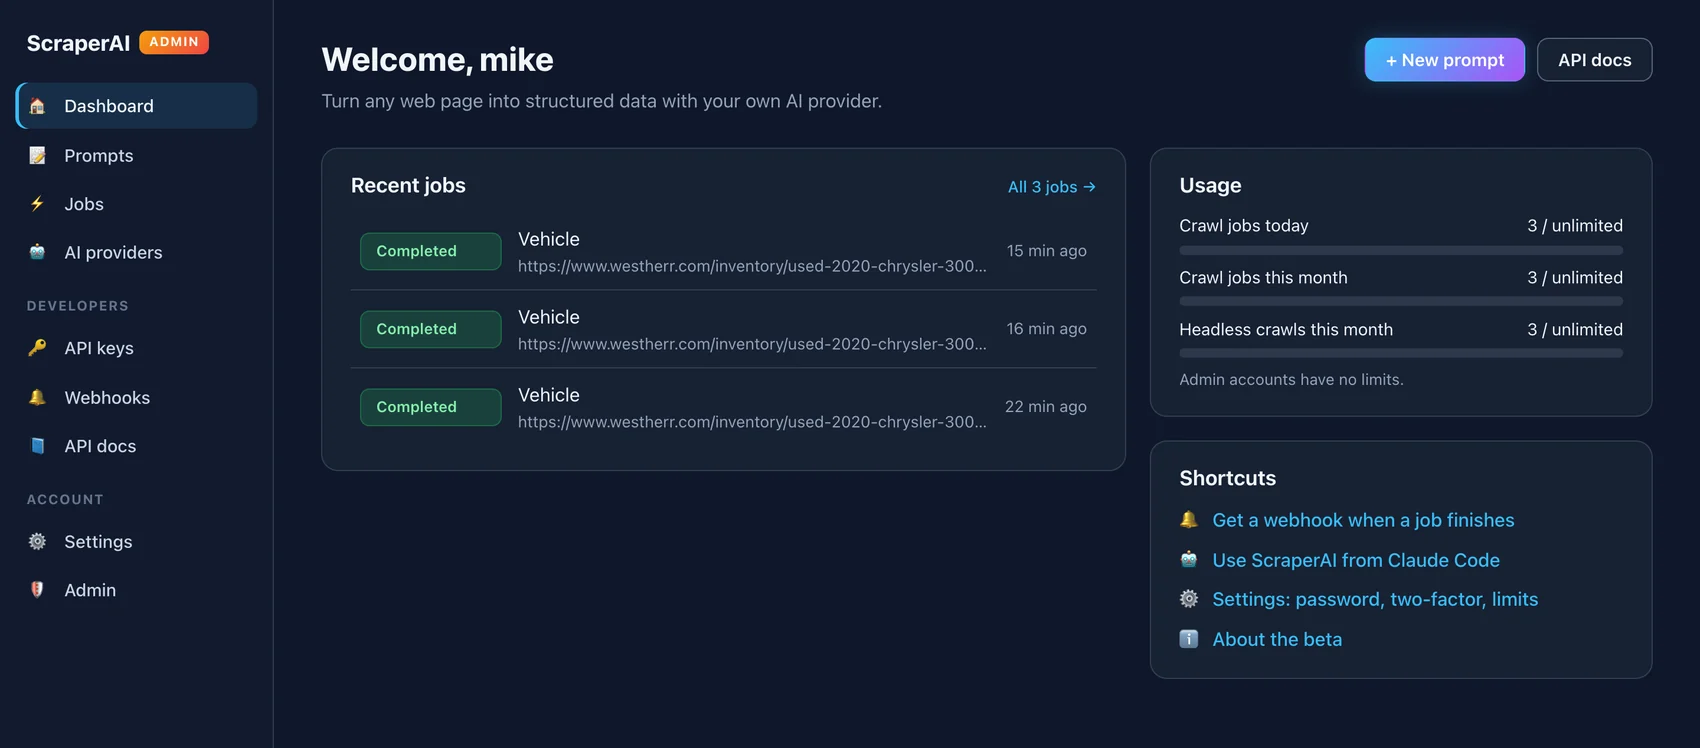Screen dimensions: 1700x748
Task: Open Use ScraperAI from Claude Code link
Action: [x=1356, y=560]
